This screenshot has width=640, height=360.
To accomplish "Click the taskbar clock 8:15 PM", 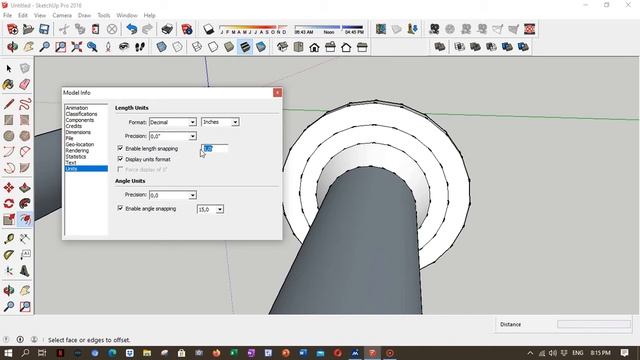I will (x=600, y=353).
